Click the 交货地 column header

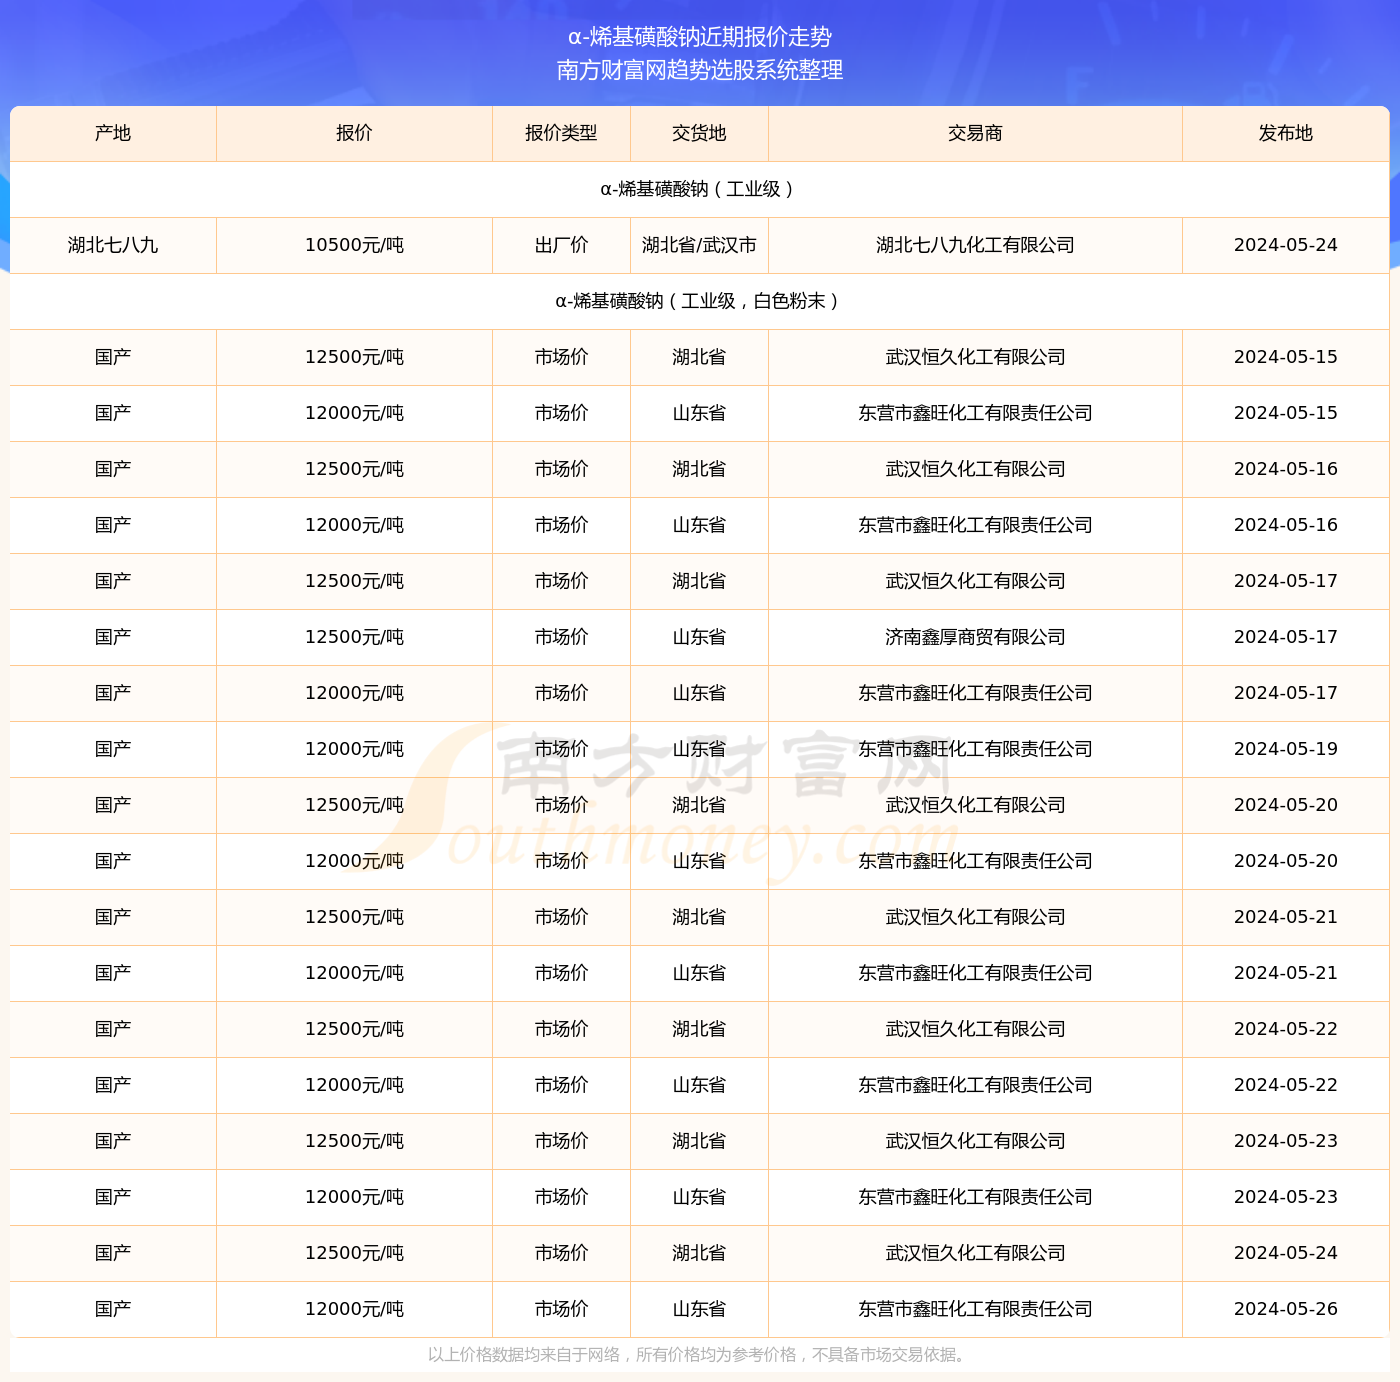coord(699,133)
